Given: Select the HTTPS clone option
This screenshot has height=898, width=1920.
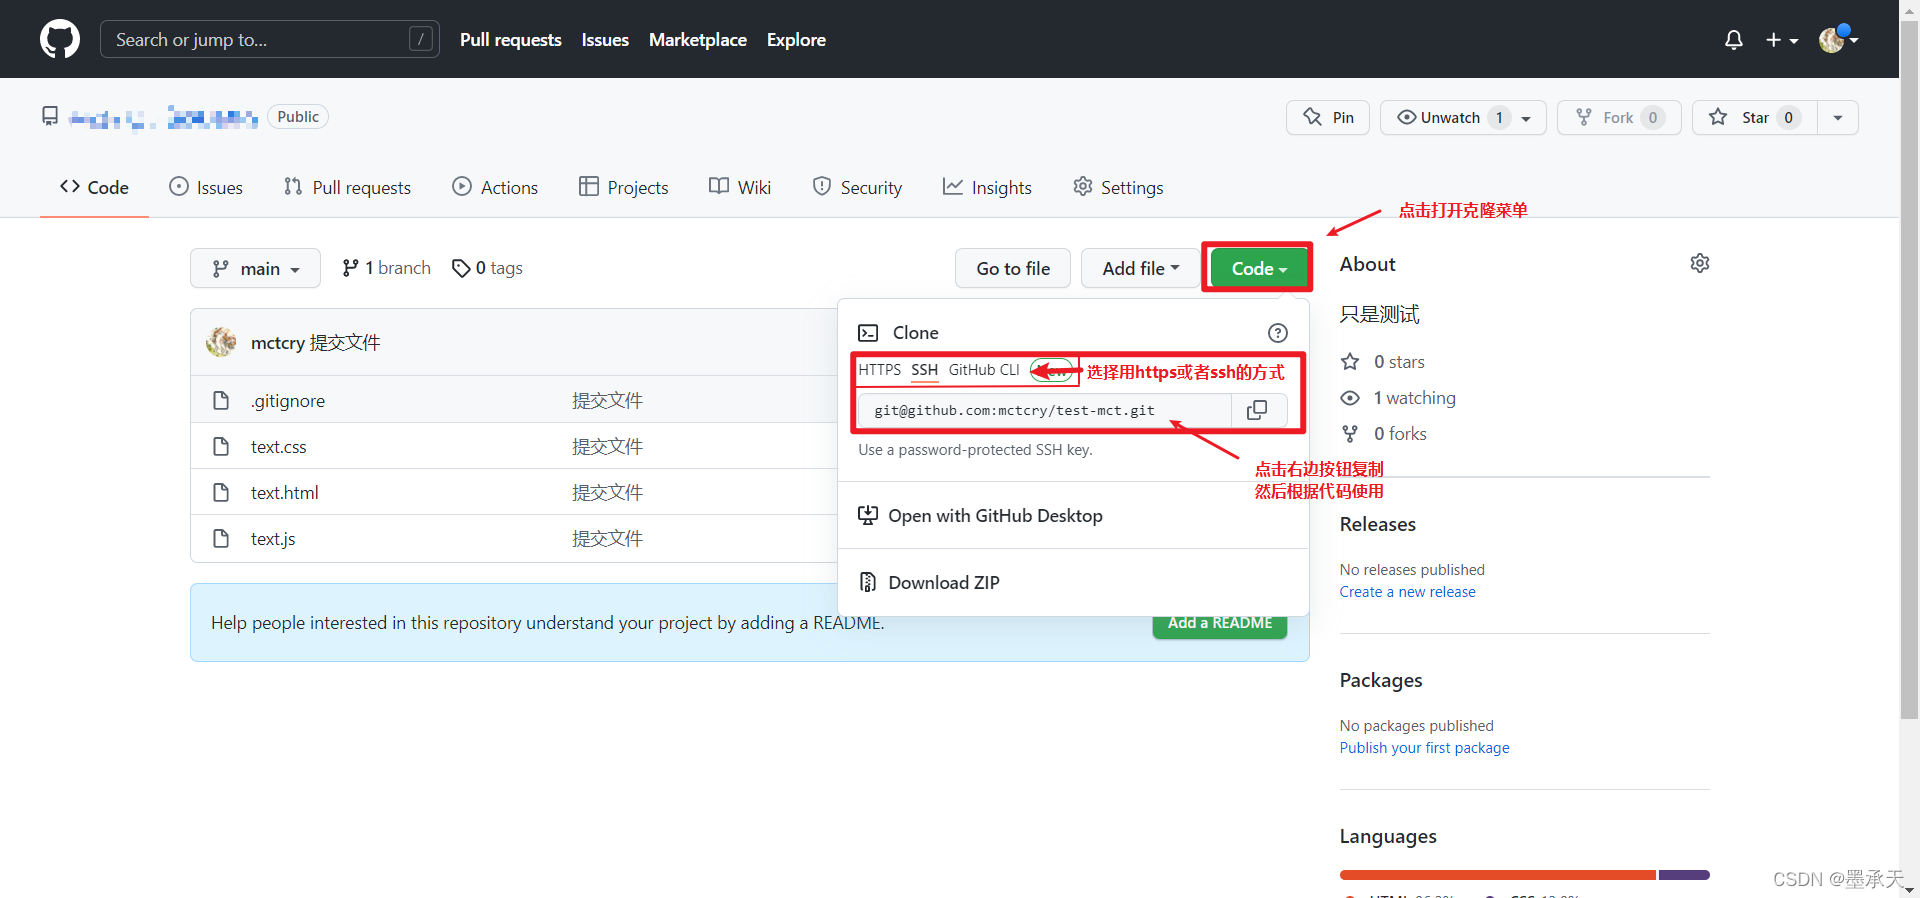Looking at the screenshot, I should 879,370.
